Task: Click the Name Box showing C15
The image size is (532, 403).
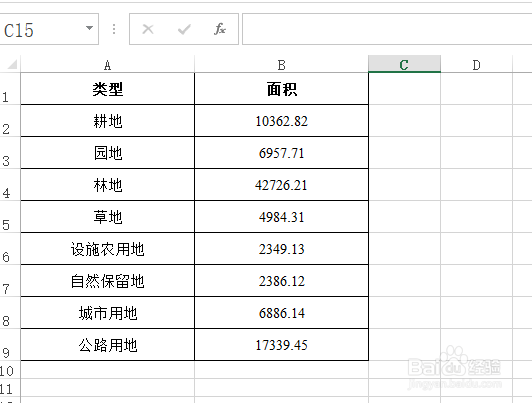Action: click(49, 29)
